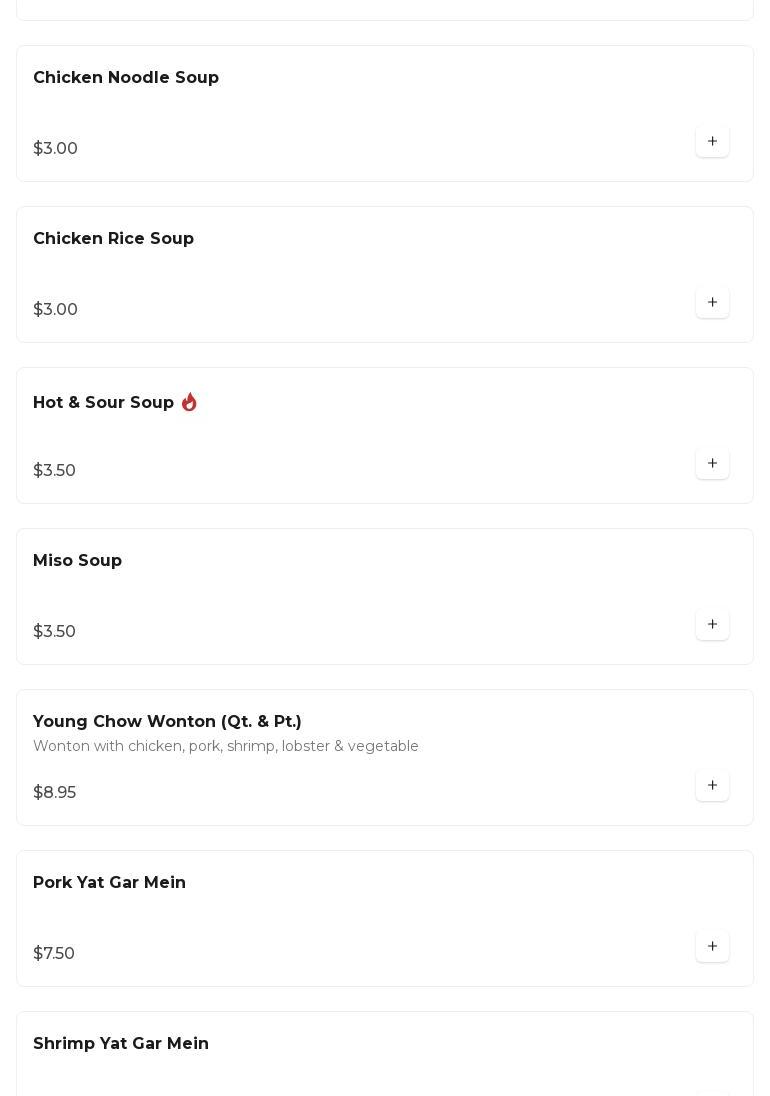Open the Miso Soup item title
The image size is (770, 1096).
tap(78, 561)
